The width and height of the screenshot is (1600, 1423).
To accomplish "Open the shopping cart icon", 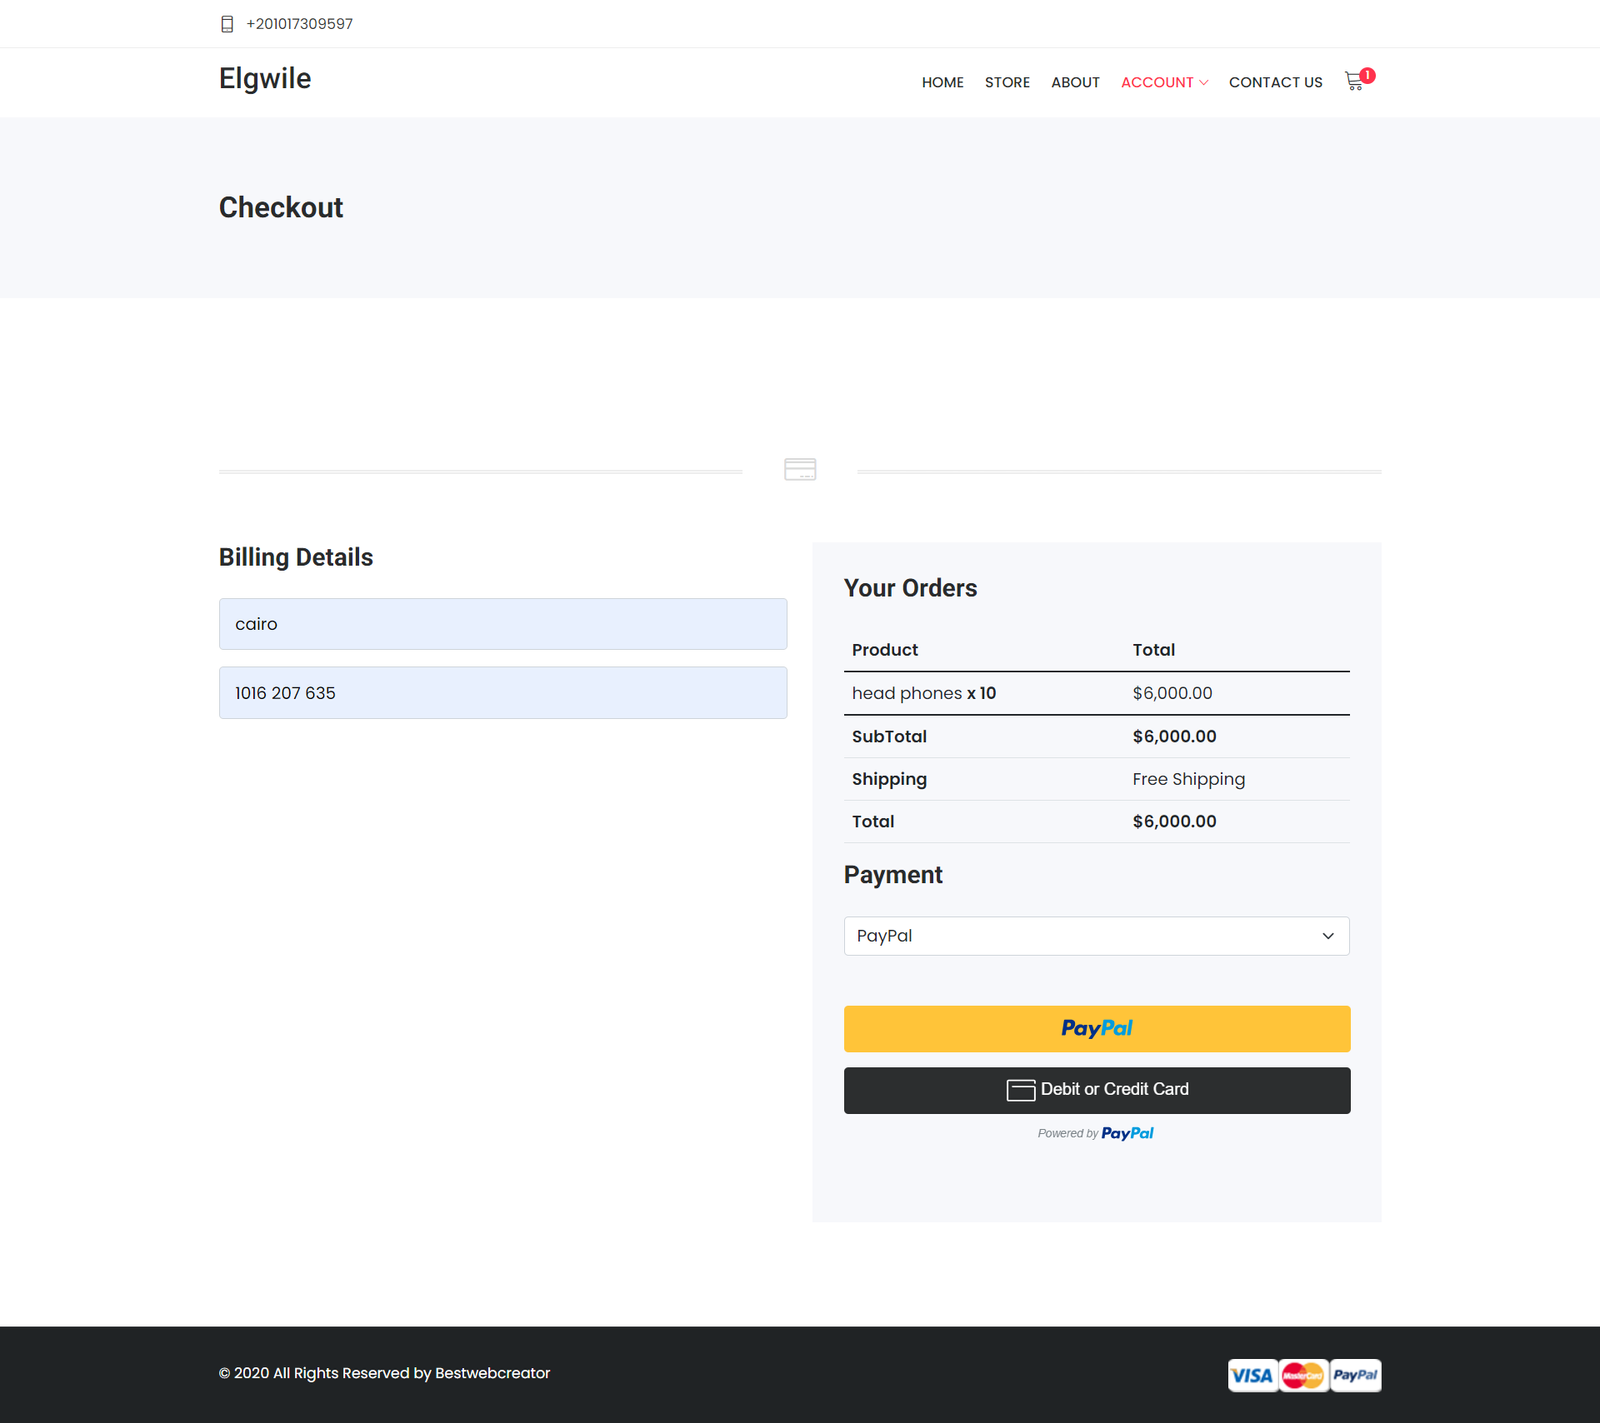I will click(x=1354, y=82).
